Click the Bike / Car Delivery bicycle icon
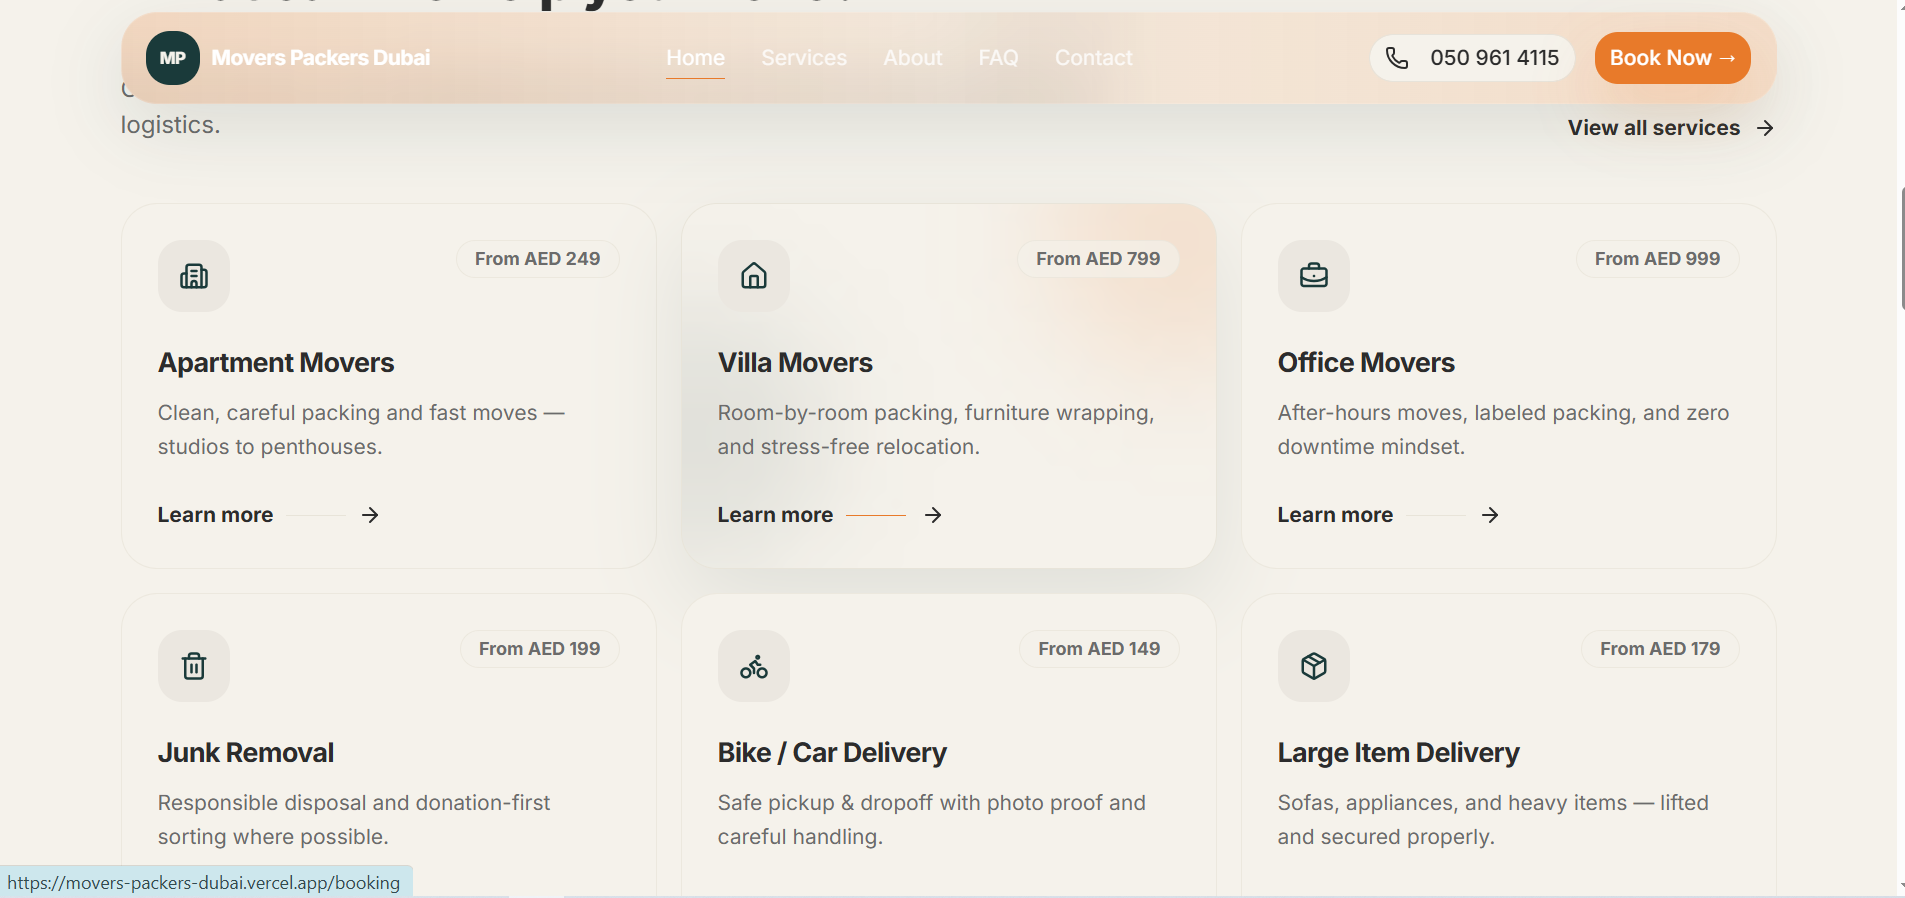Screen dimensions: 1905x898 [754, 666]
